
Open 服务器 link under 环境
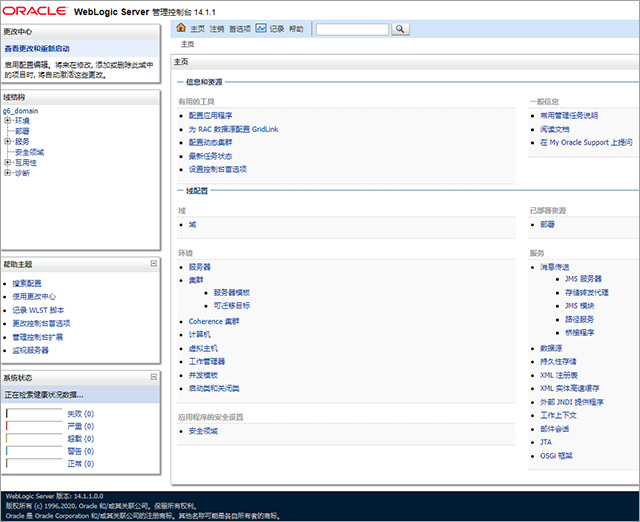(x=200, y=267)
